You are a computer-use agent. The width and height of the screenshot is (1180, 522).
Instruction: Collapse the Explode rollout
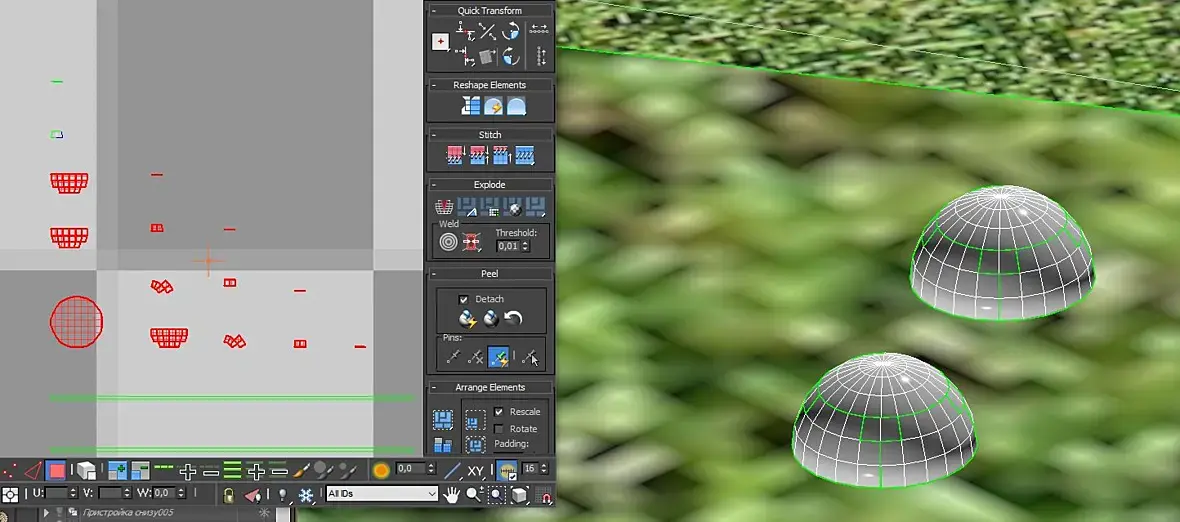434,184
